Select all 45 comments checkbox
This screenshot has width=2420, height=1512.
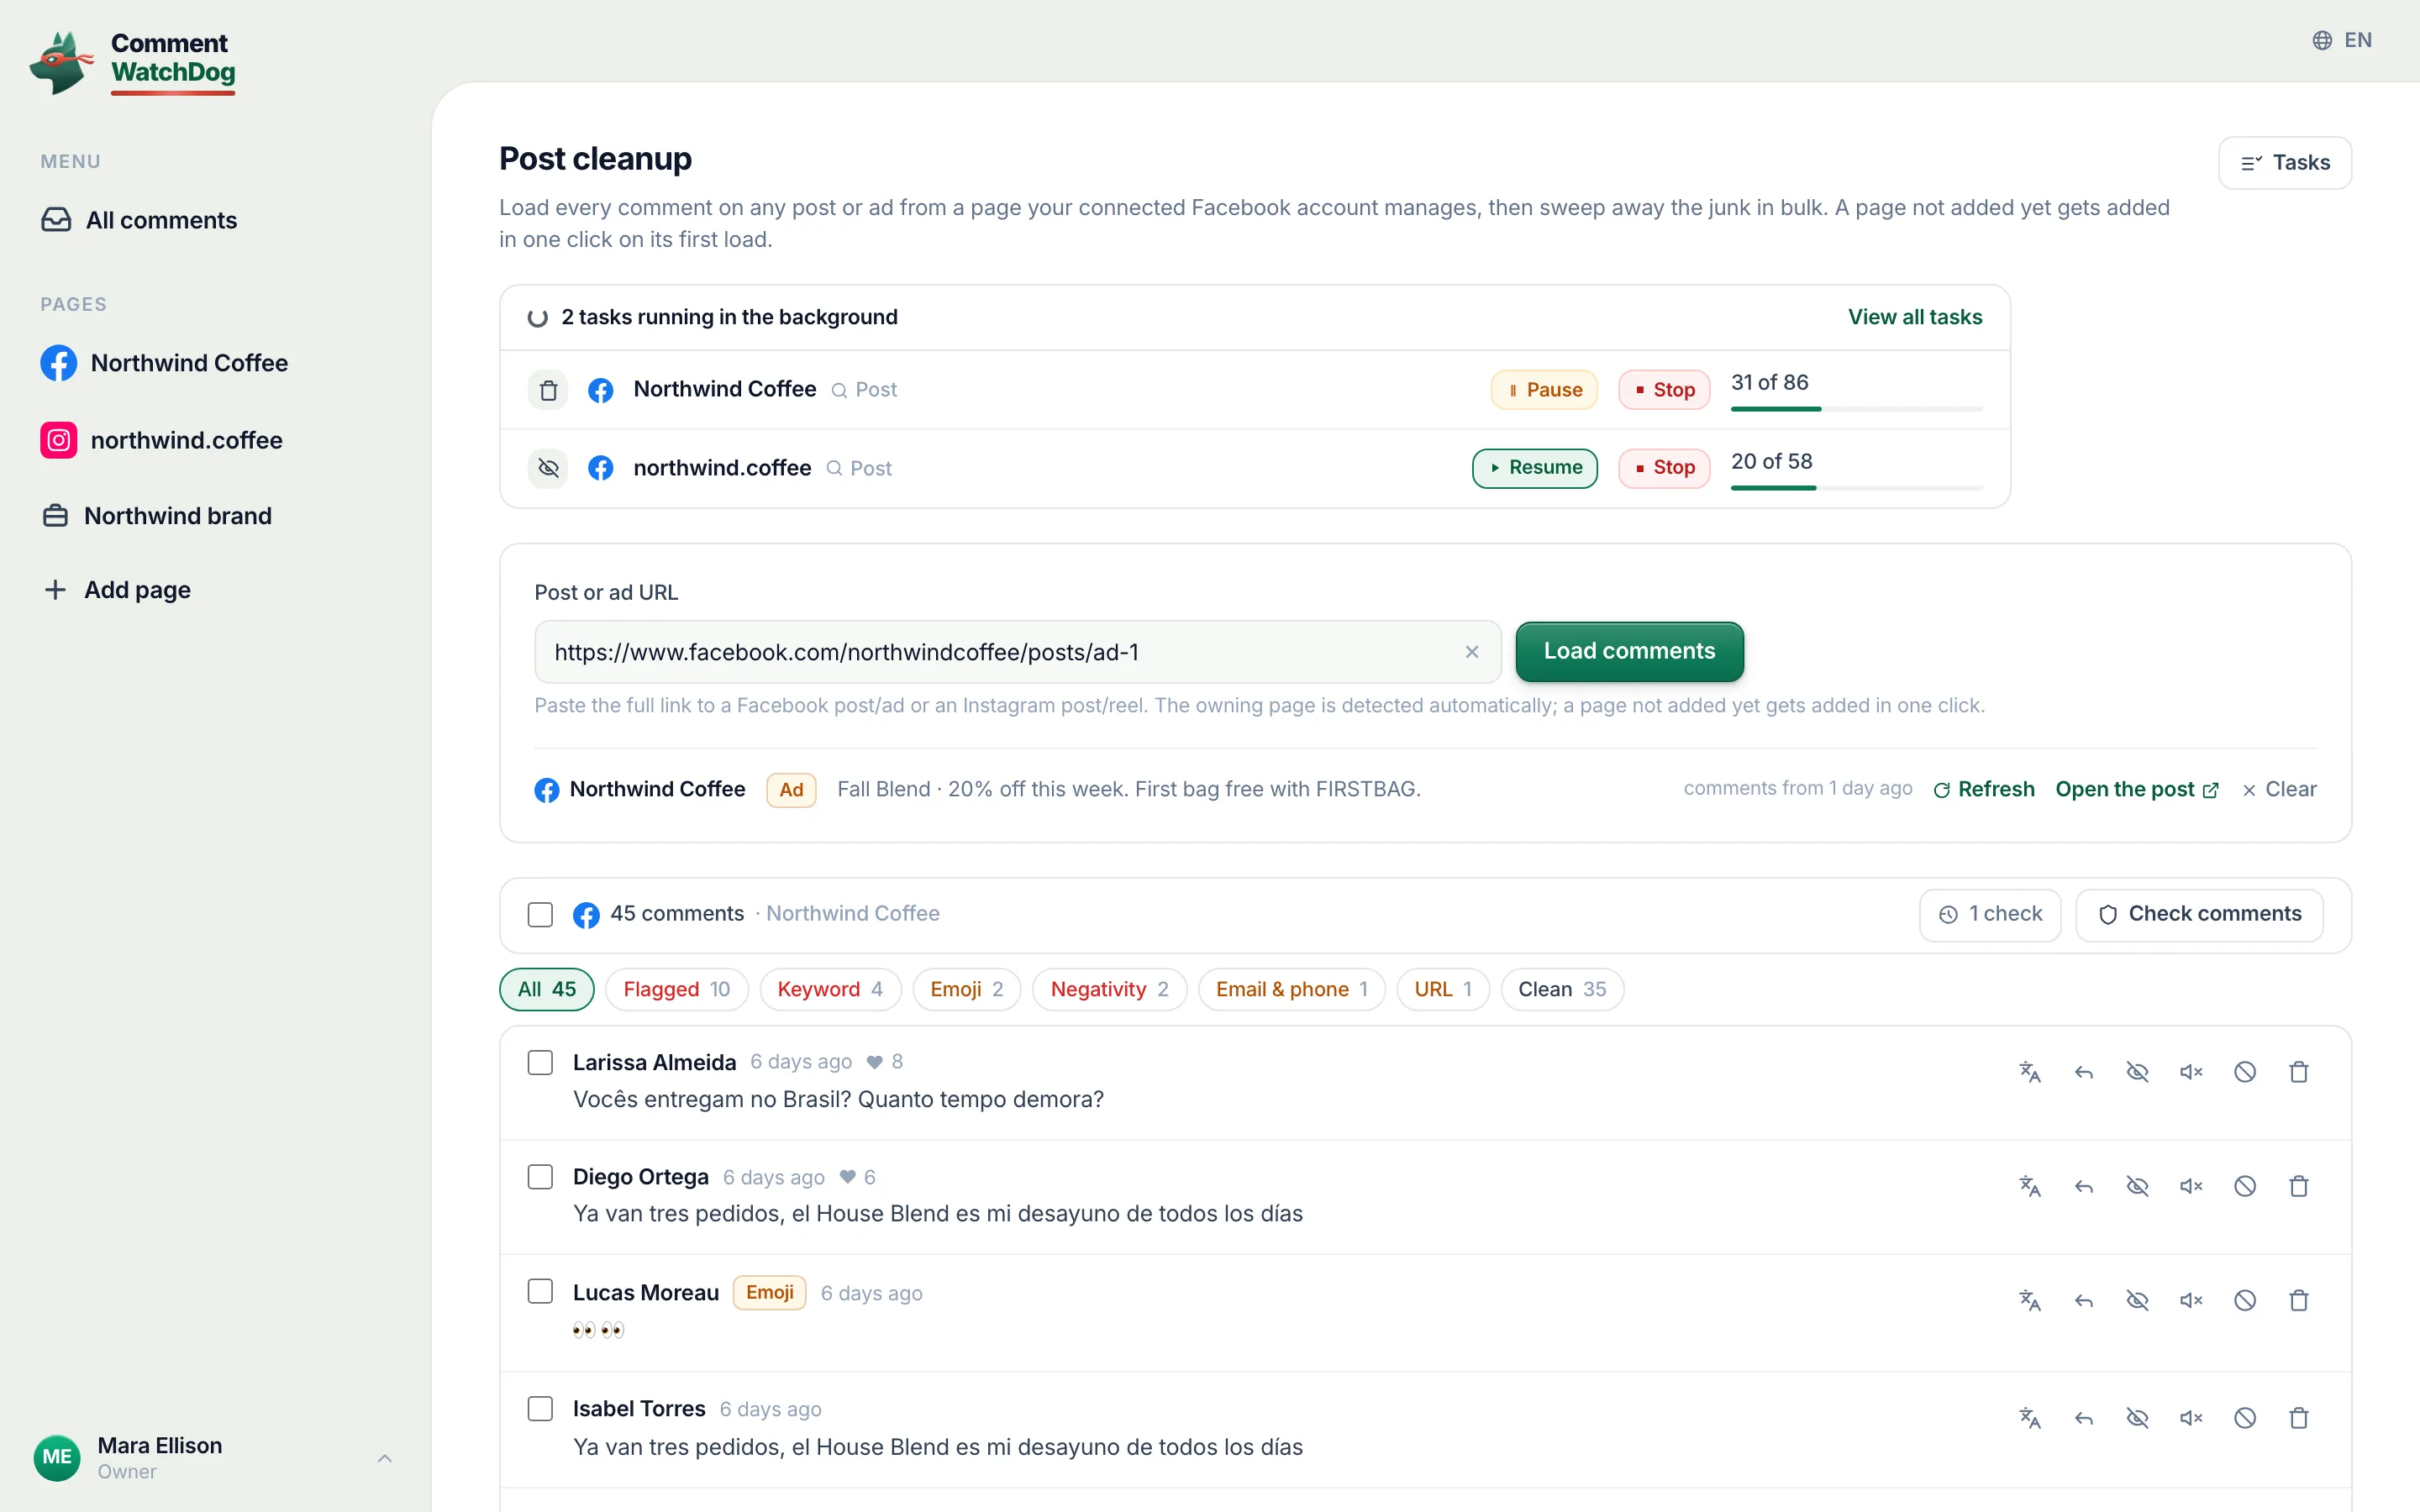coord(540,915)
